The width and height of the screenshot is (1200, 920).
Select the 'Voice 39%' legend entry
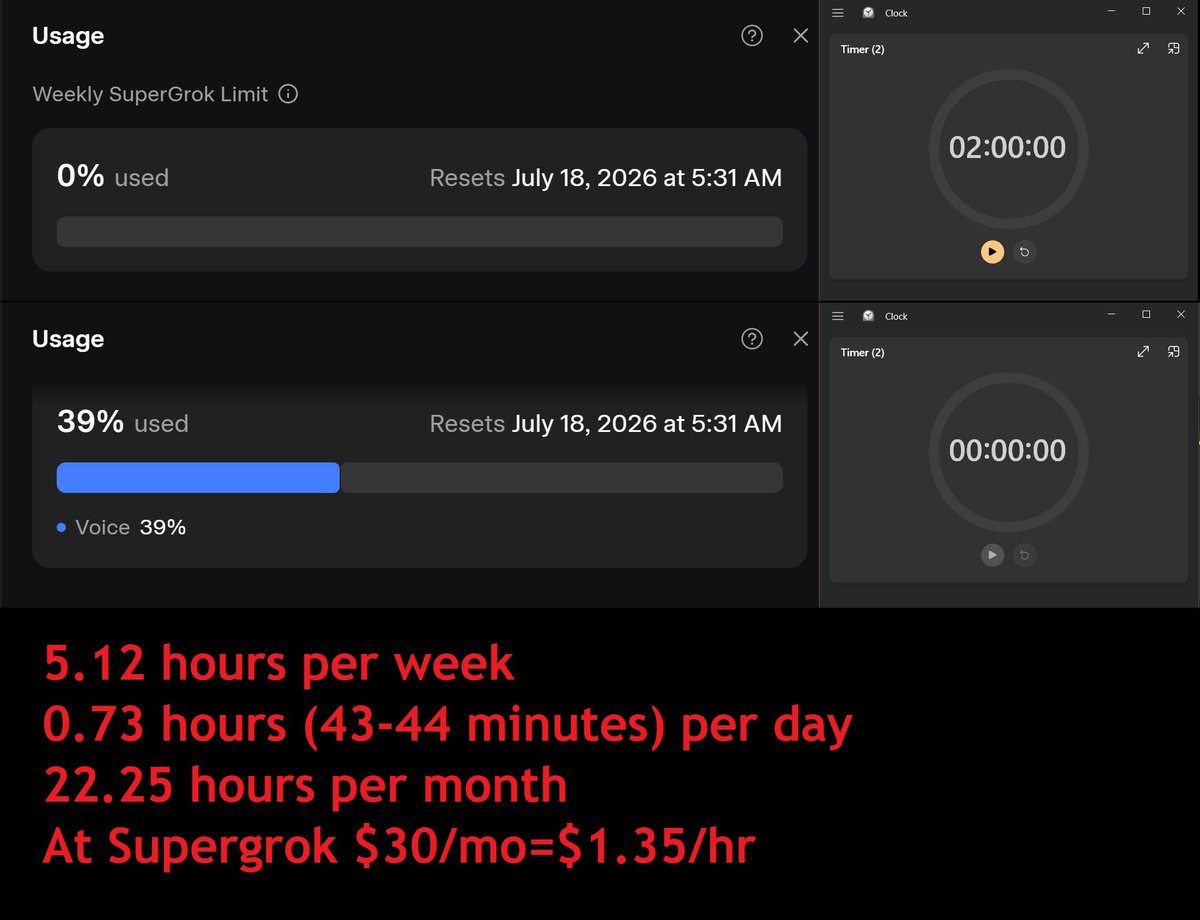121,528
